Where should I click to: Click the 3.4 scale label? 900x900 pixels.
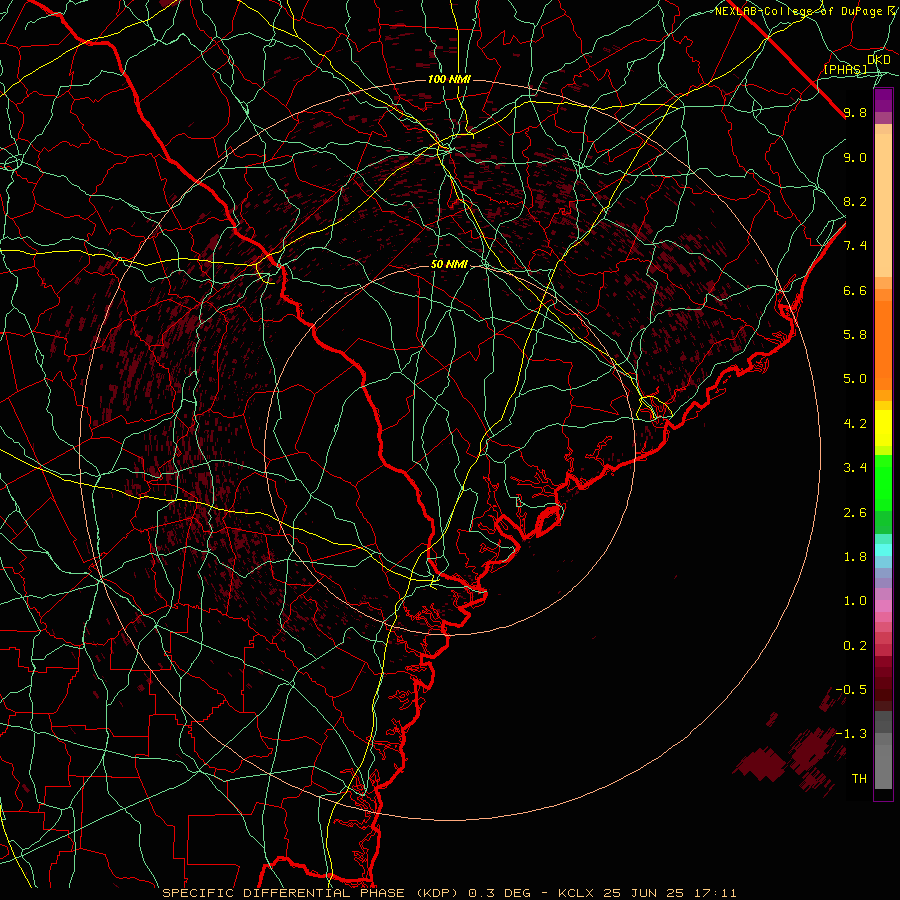855,468
